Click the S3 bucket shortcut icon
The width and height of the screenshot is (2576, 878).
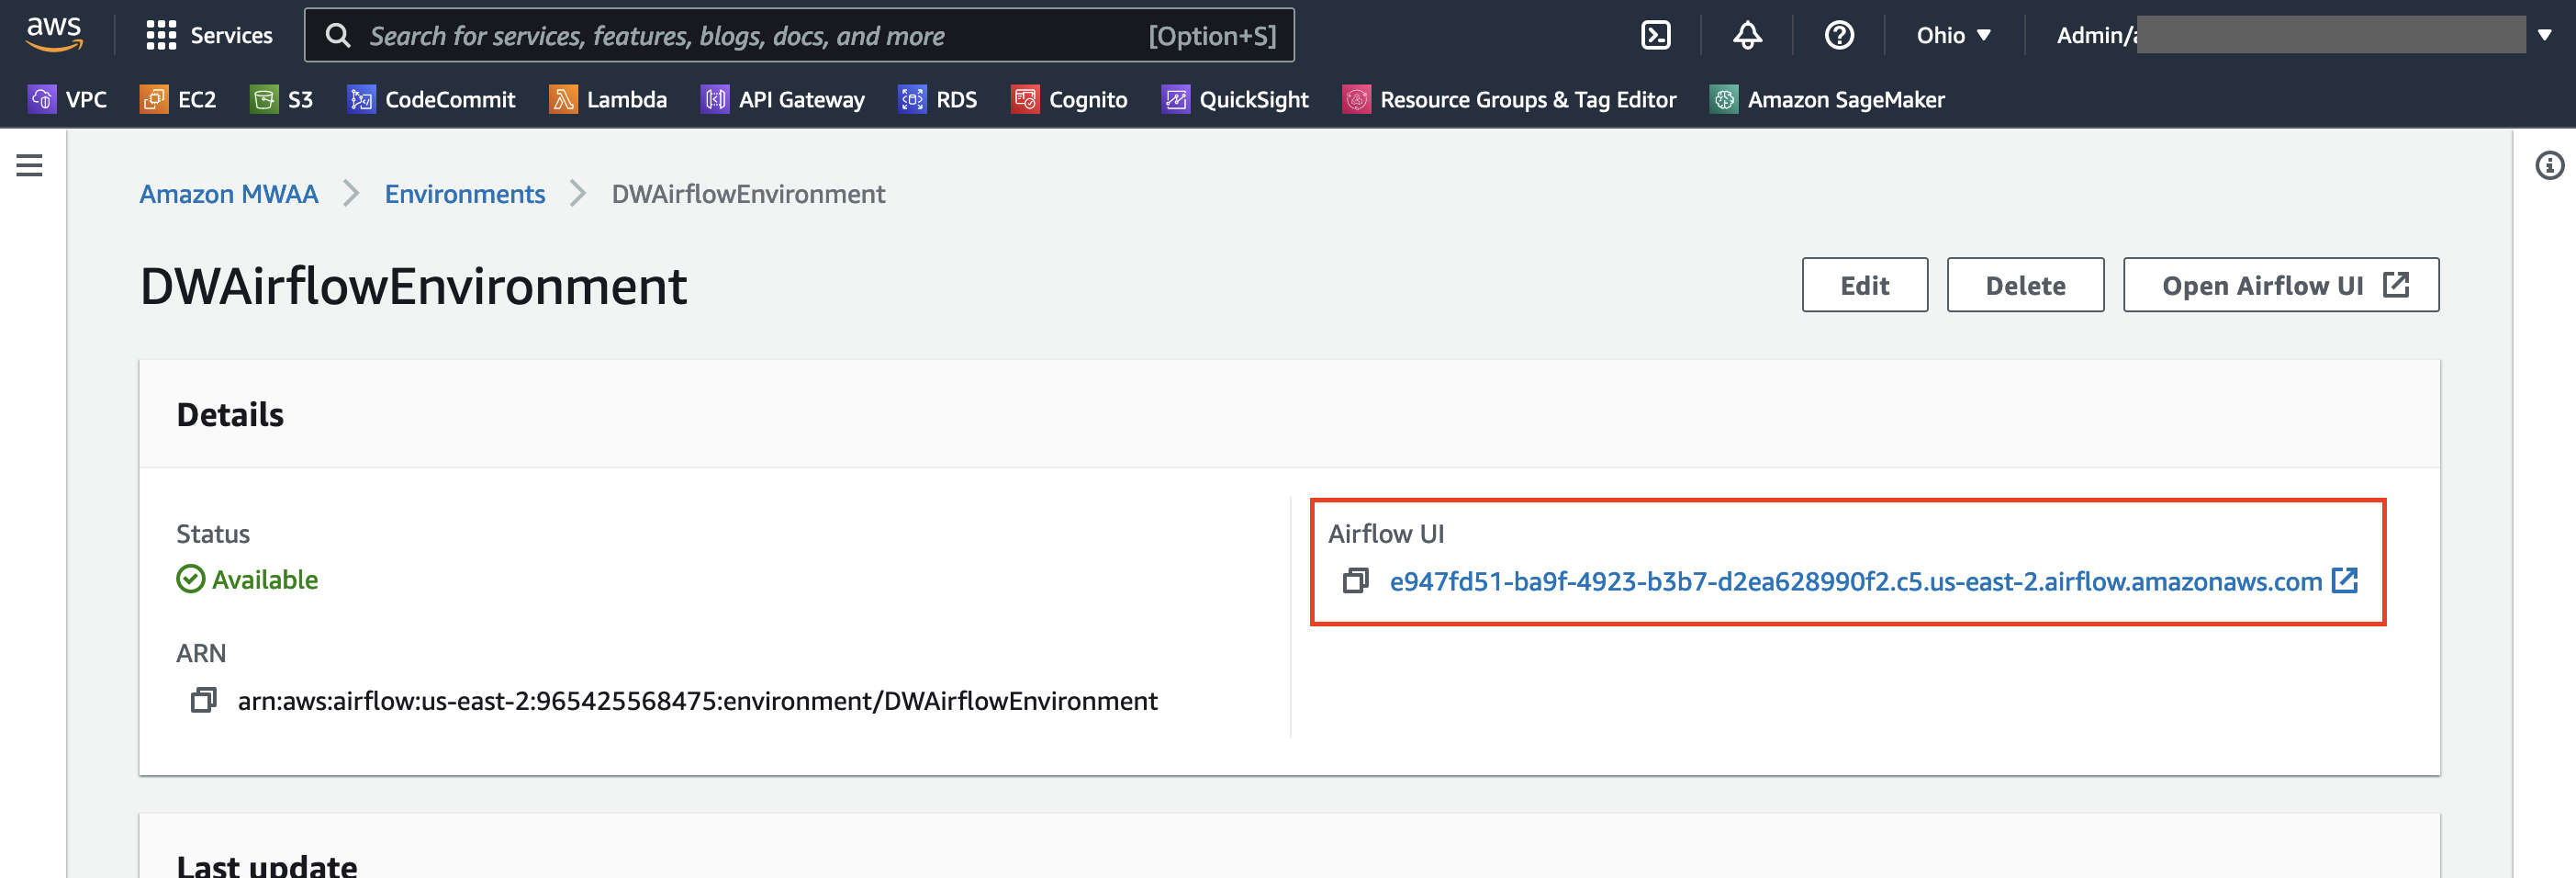[x=264, y=99]
